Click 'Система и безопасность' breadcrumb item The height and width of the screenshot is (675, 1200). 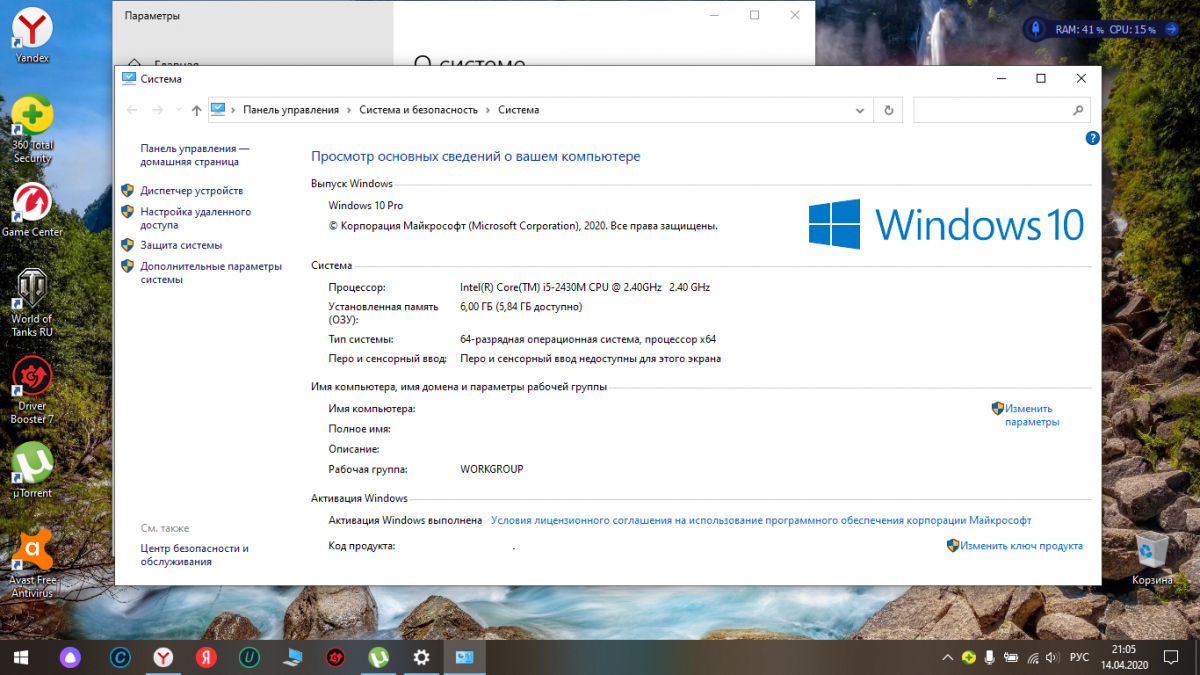point(418,110)
